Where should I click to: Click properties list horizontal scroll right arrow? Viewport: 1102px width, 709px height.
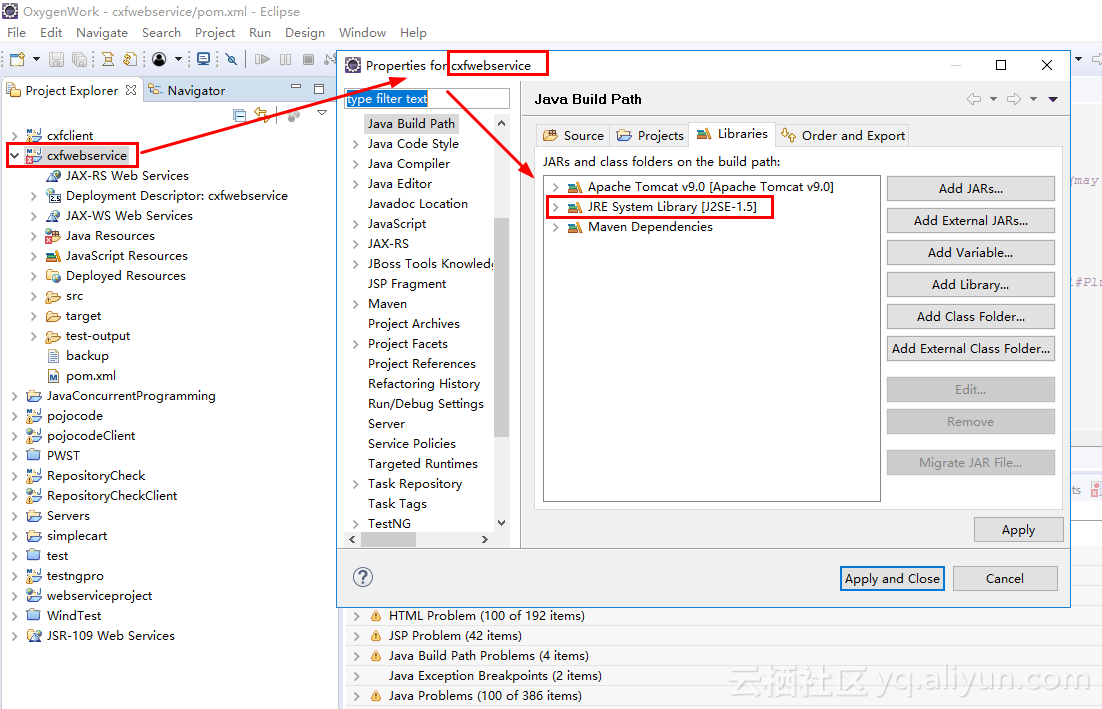click(x=484, y=539)
